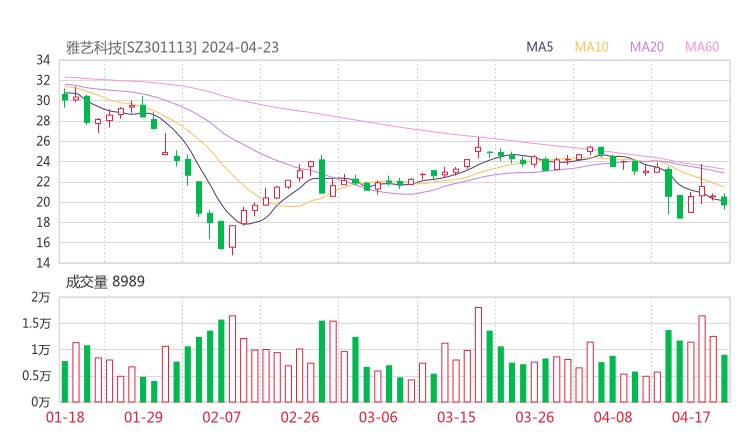Toggle the MA10 legend label
The image size is (740, 440).
coord(592,47)
